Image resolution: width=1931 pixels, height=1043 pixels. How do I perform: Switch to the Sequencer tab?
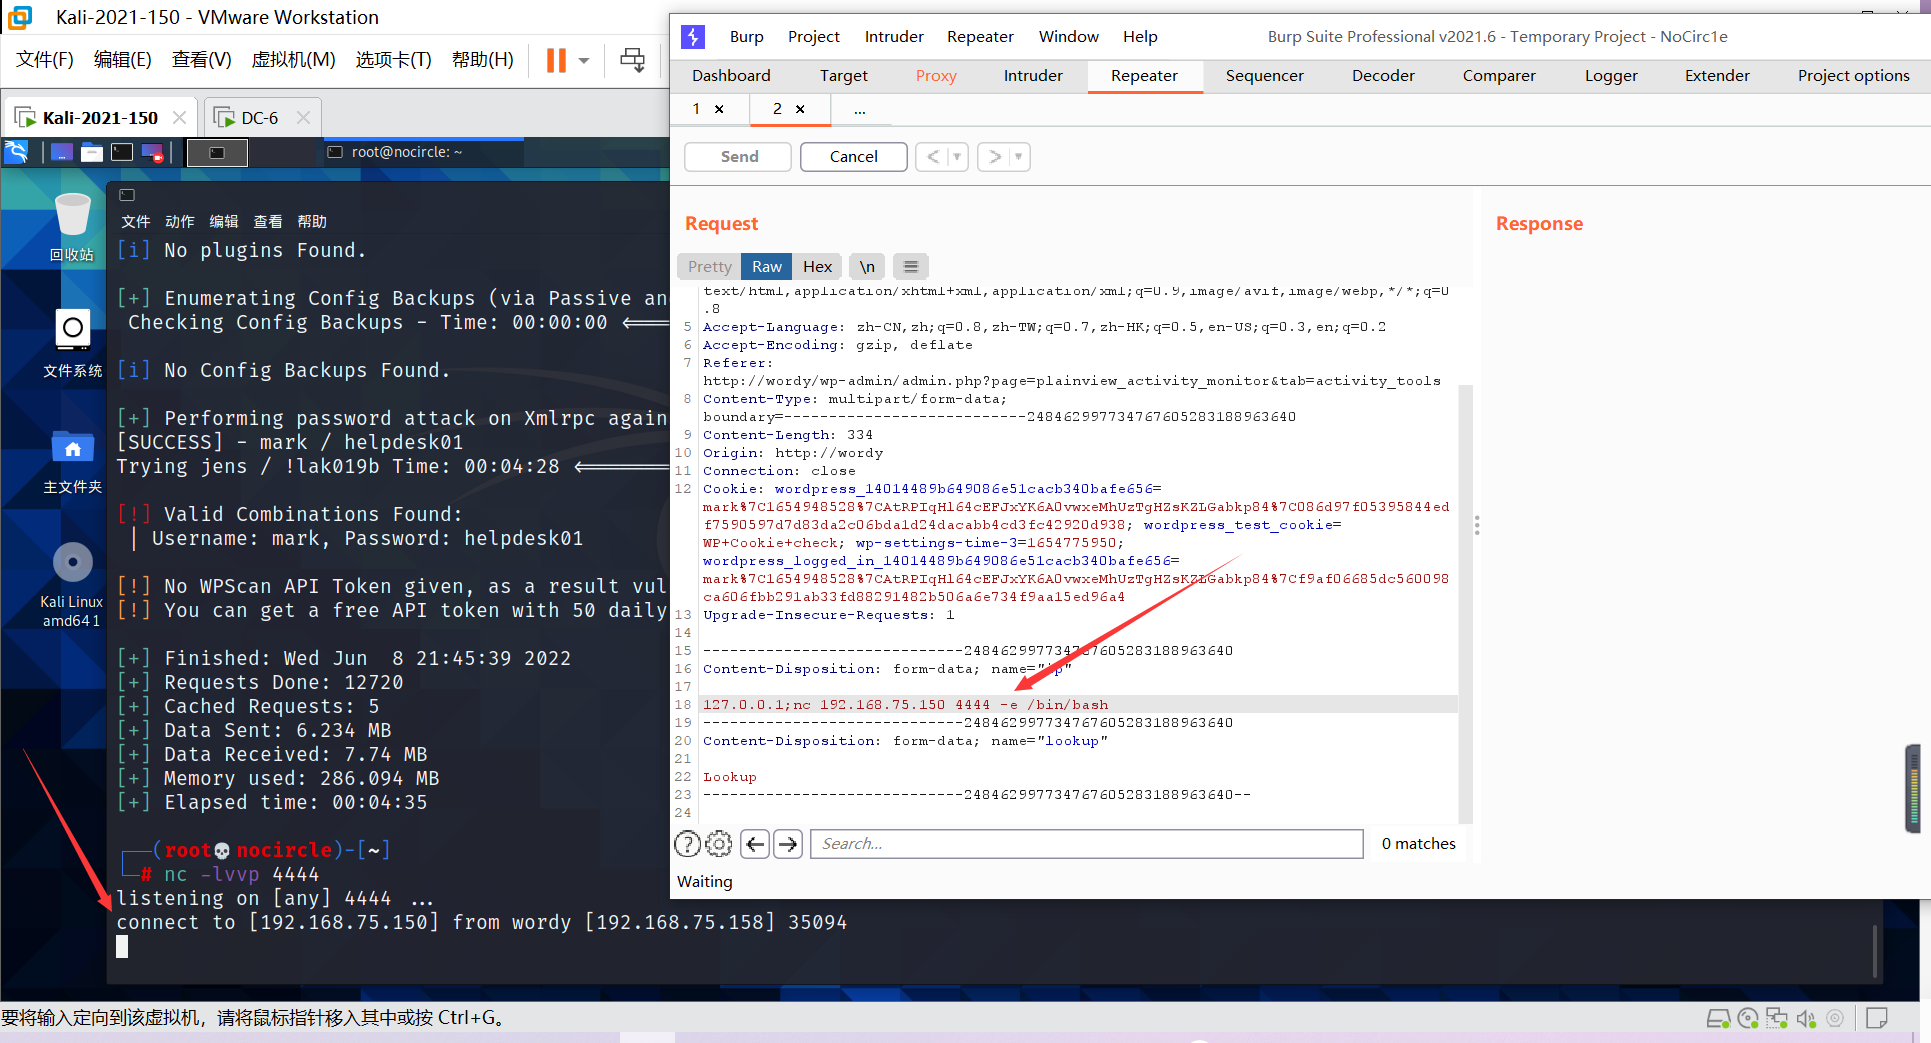(1264, 76)
